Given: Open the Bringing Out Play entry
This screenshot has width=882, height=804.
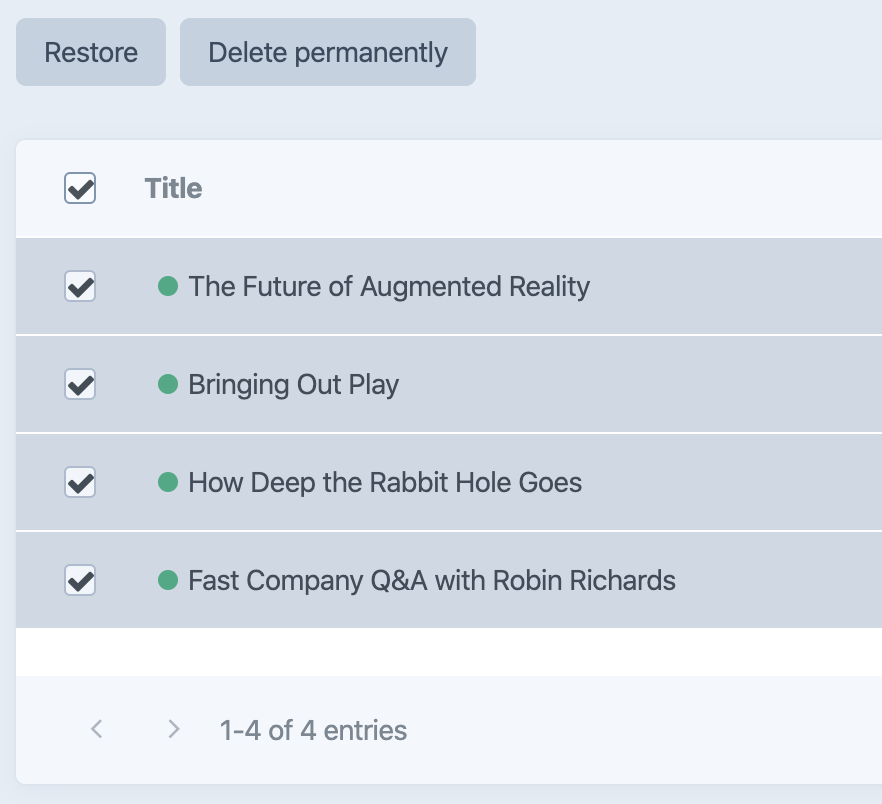Looking at the screenshot, I should 294,384.
